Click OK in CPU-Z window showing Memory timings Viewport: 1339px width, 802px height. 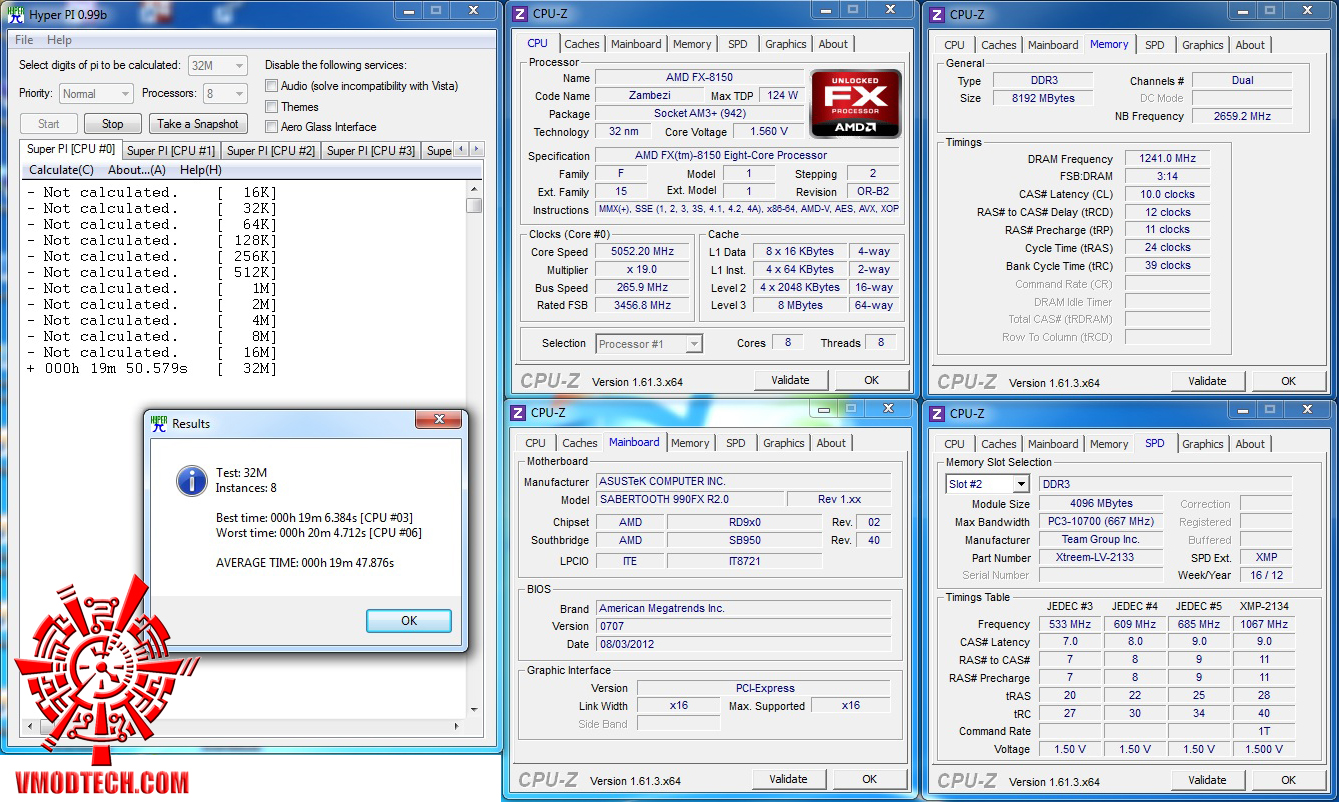(x=1289, y=381)
